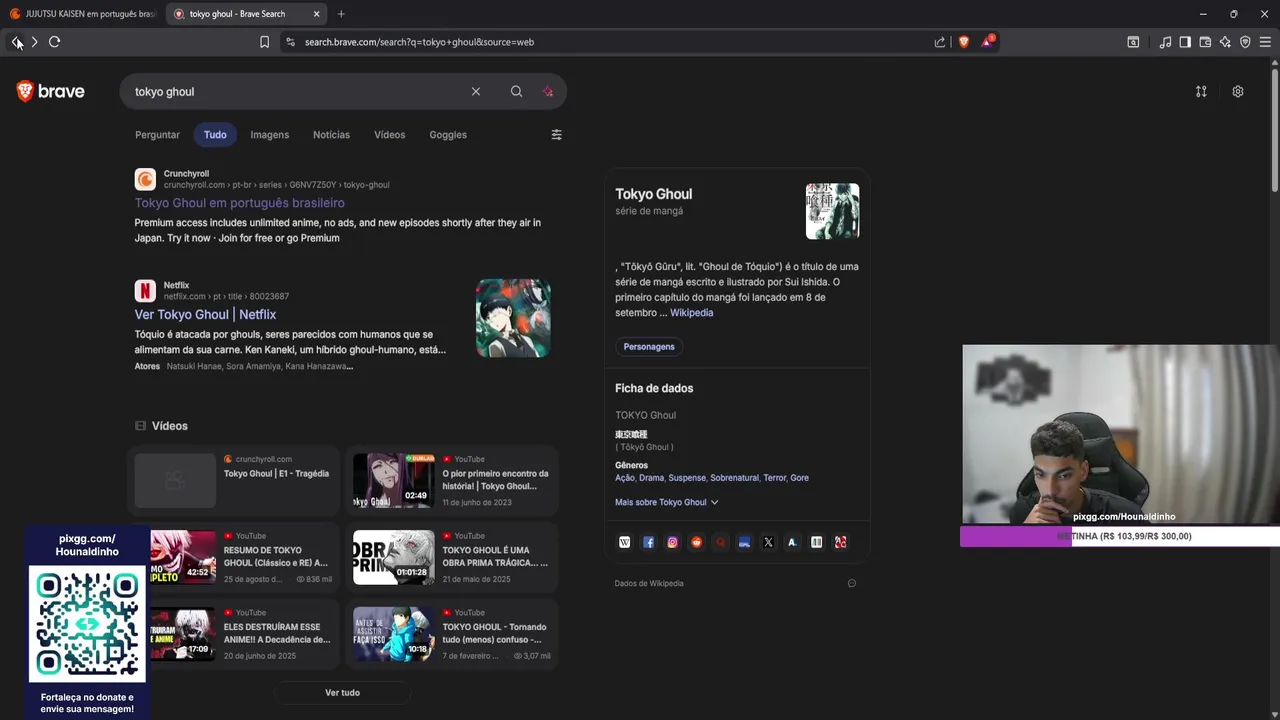Click Ver tudo videos button
Screen dimensions: 1280x720
342,693
